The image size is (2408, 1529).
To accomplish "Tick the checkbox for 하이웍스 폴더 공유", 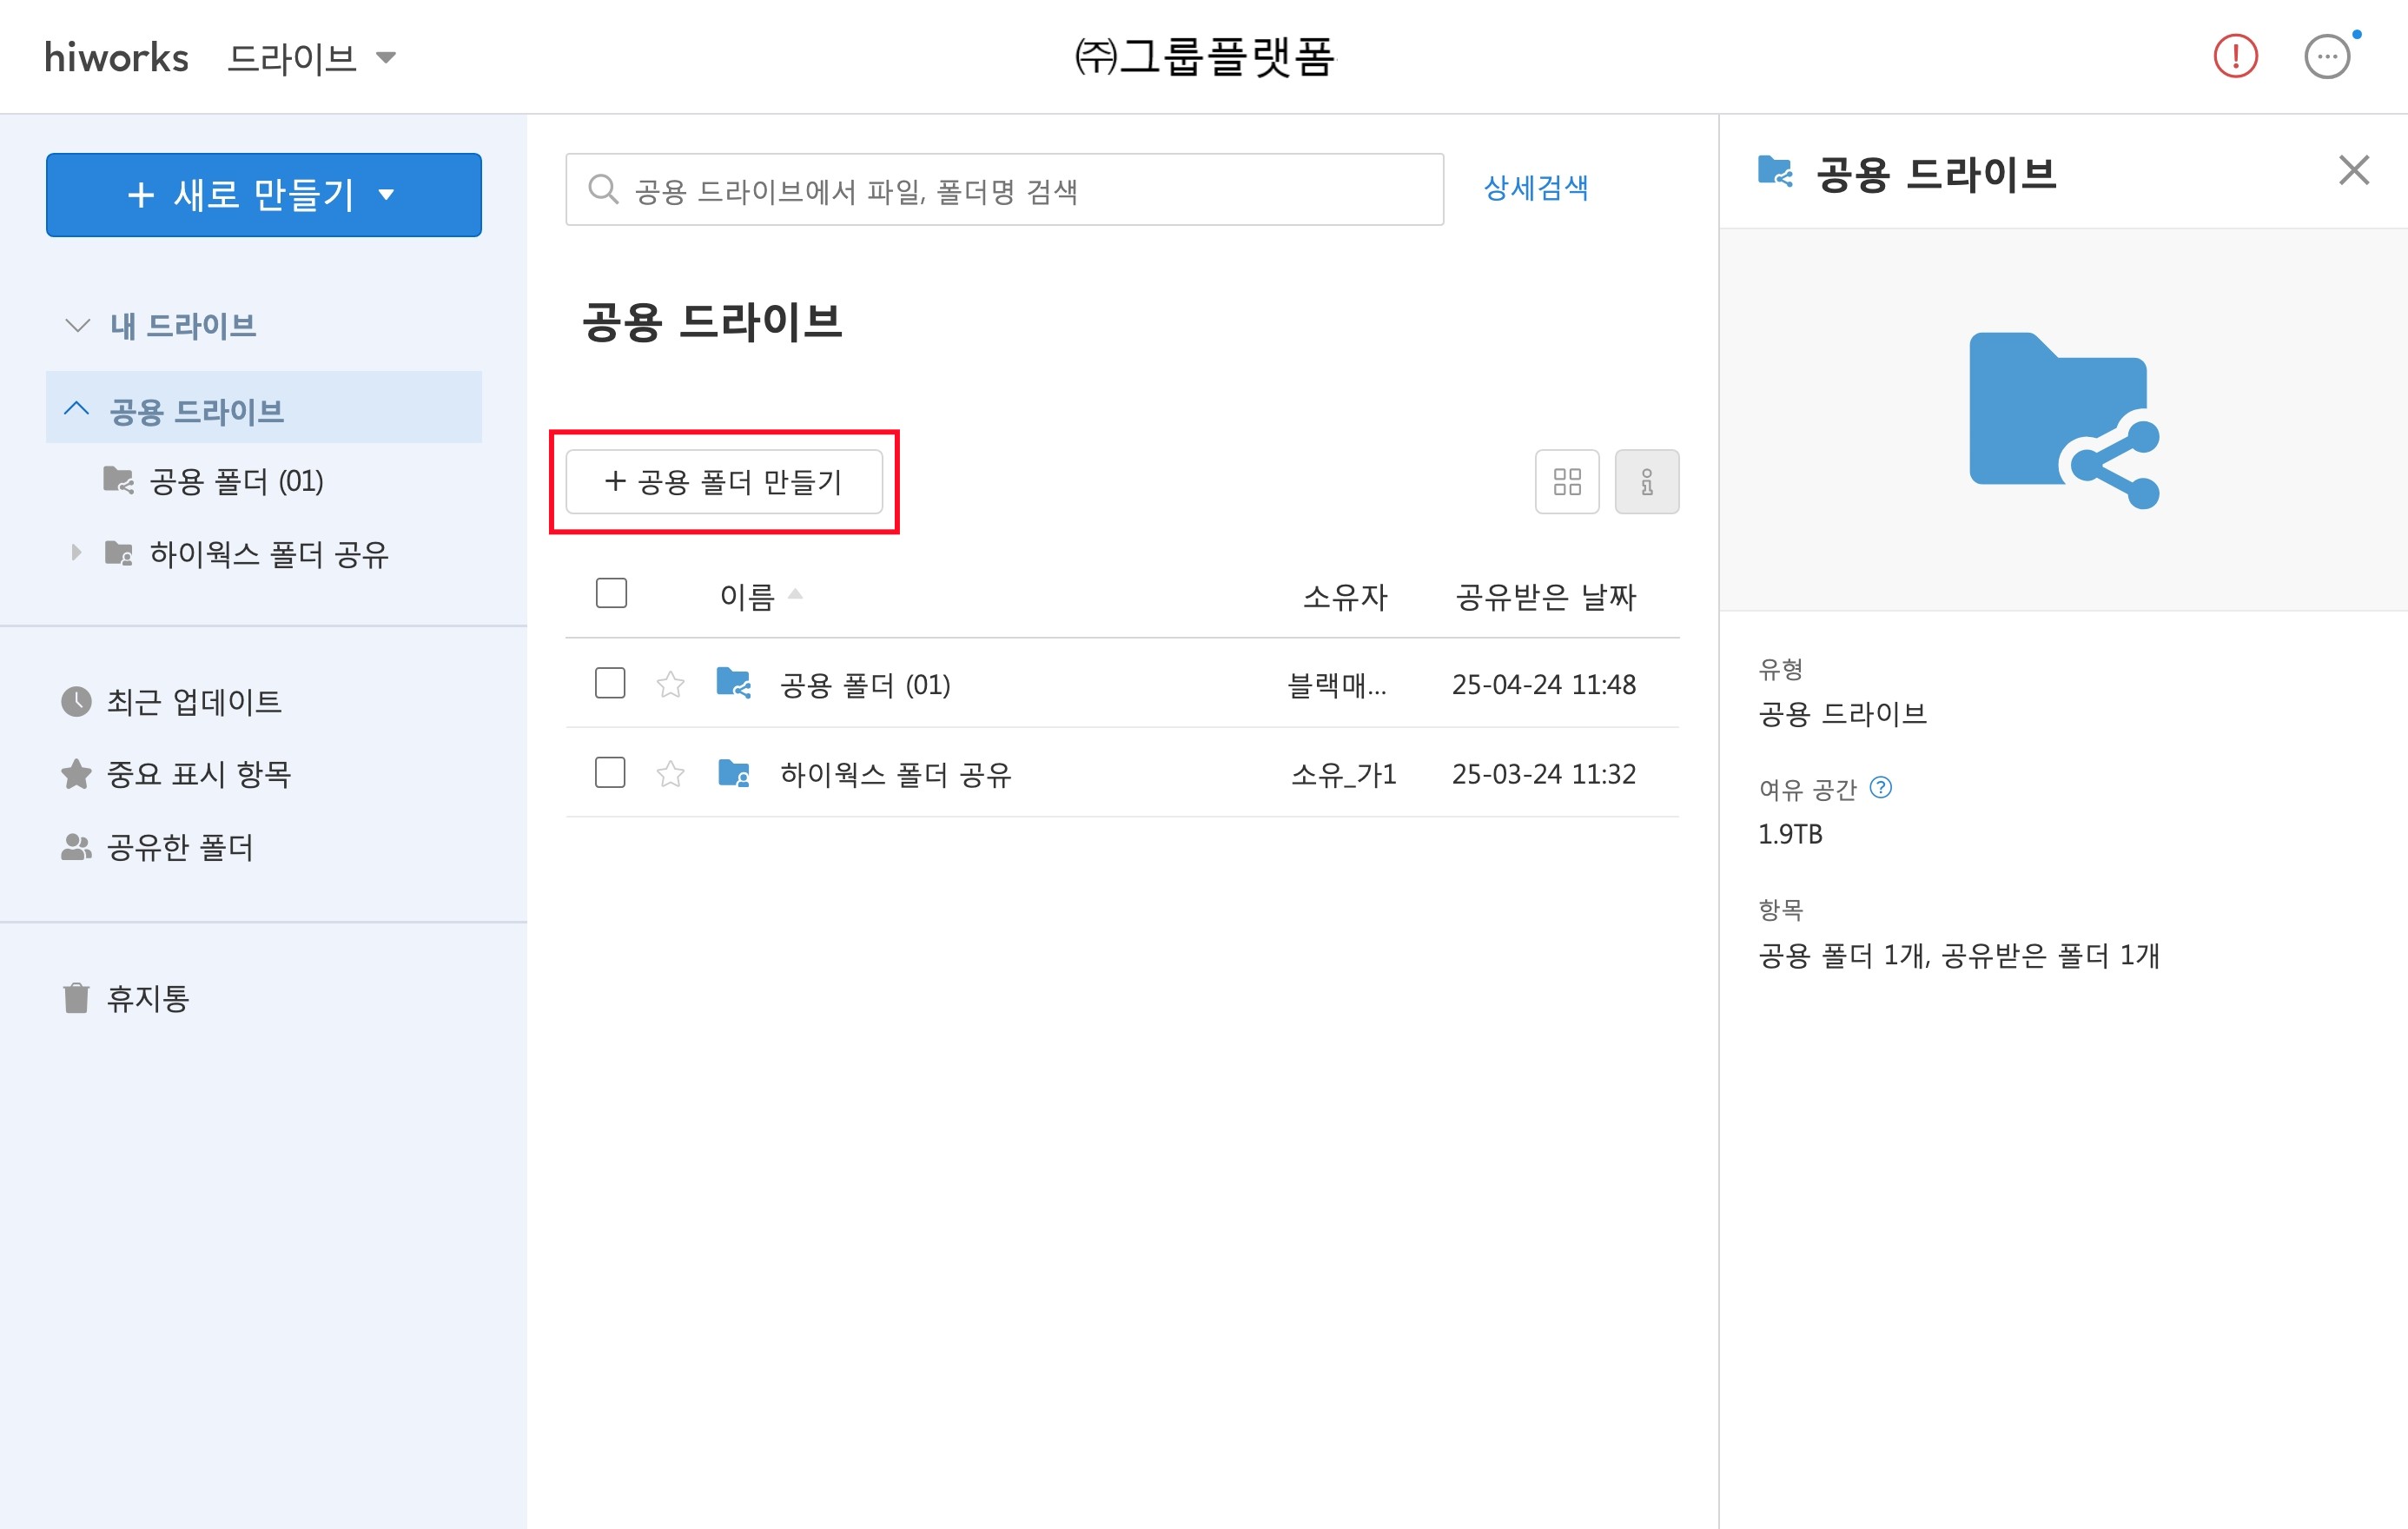I will pyautogui.click(x=610, y=773).
